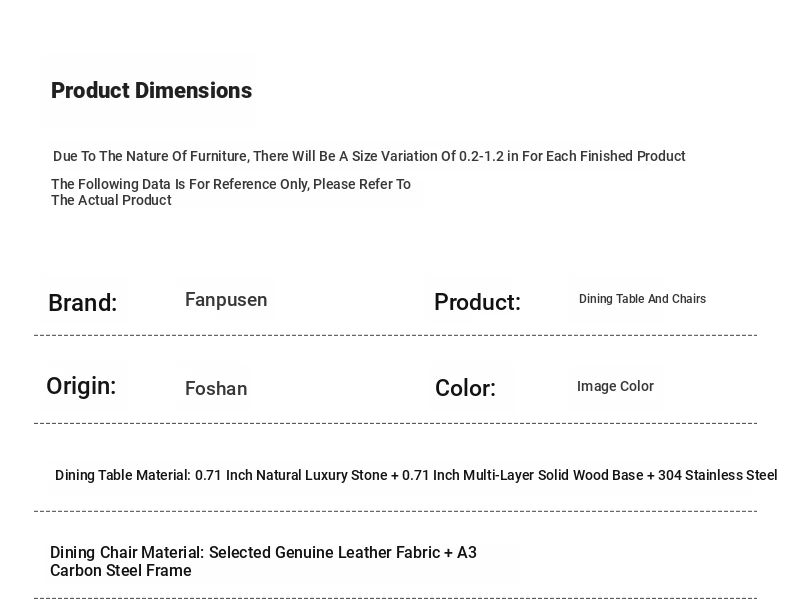Click "The Actual Product" text line
This screenshot has height=605, width=790.
(x=111, y=201)
